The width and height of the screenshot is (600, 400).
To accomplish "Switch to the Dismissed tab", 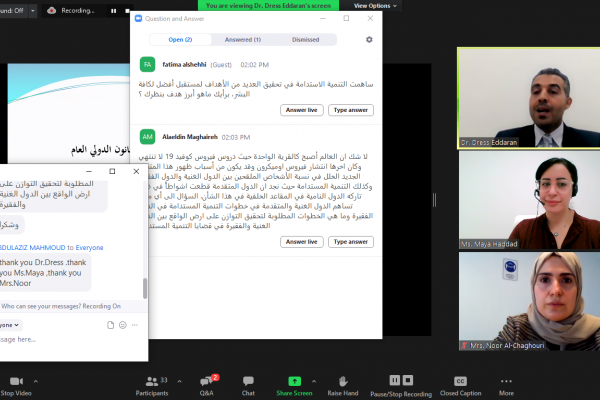I will pos(305,39).
